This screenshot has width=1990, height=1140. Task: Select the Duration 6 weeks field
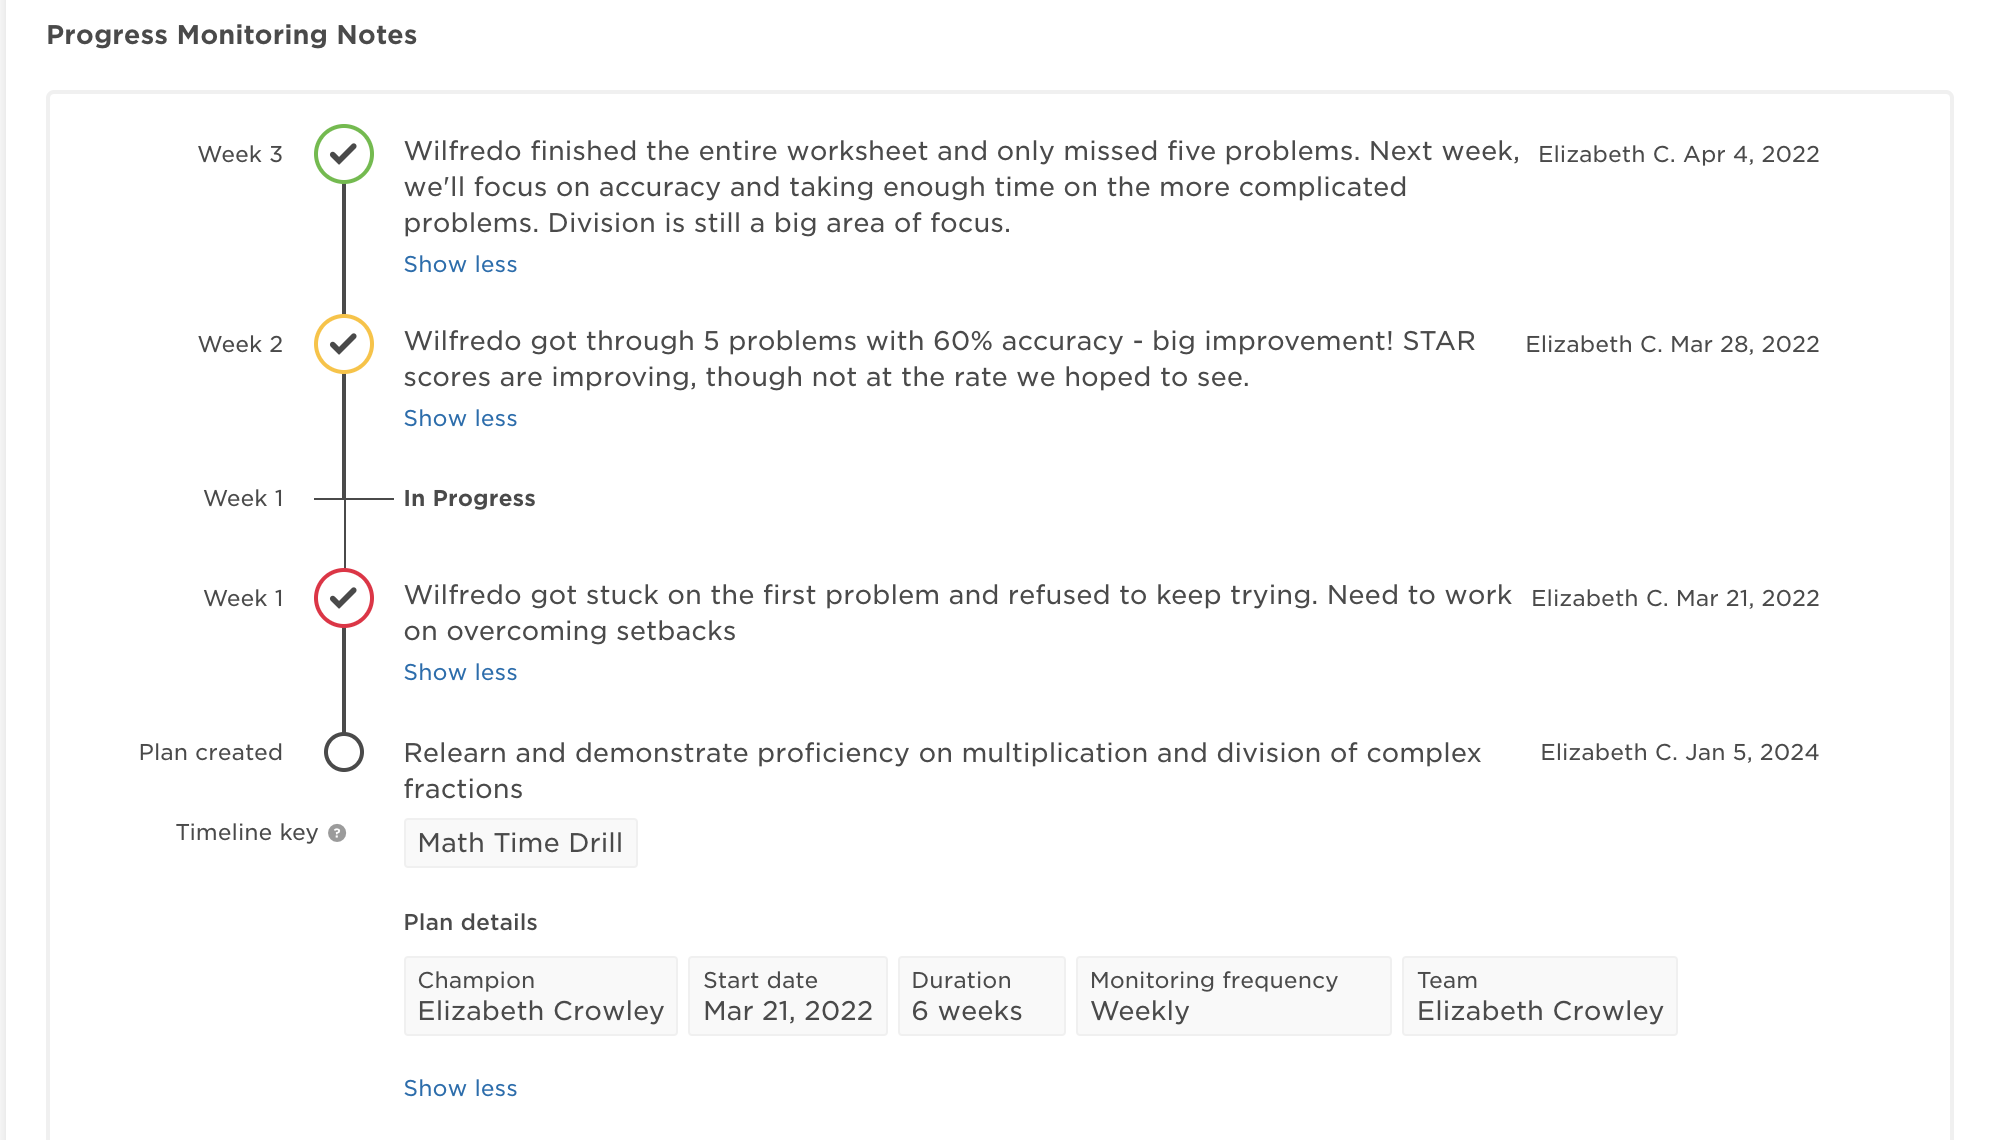980,996
